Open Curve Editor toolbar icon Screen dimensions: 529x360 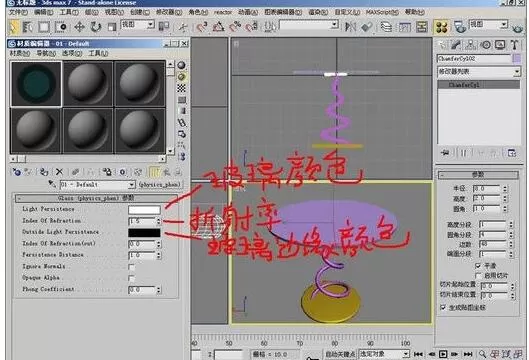404,27
